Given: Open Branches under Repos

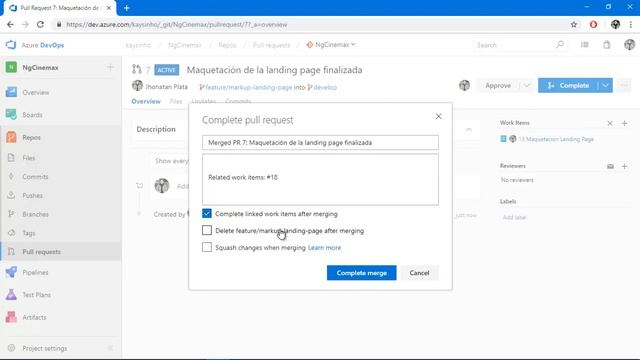Looking at the screenshot, I should (x=35, y=214).
